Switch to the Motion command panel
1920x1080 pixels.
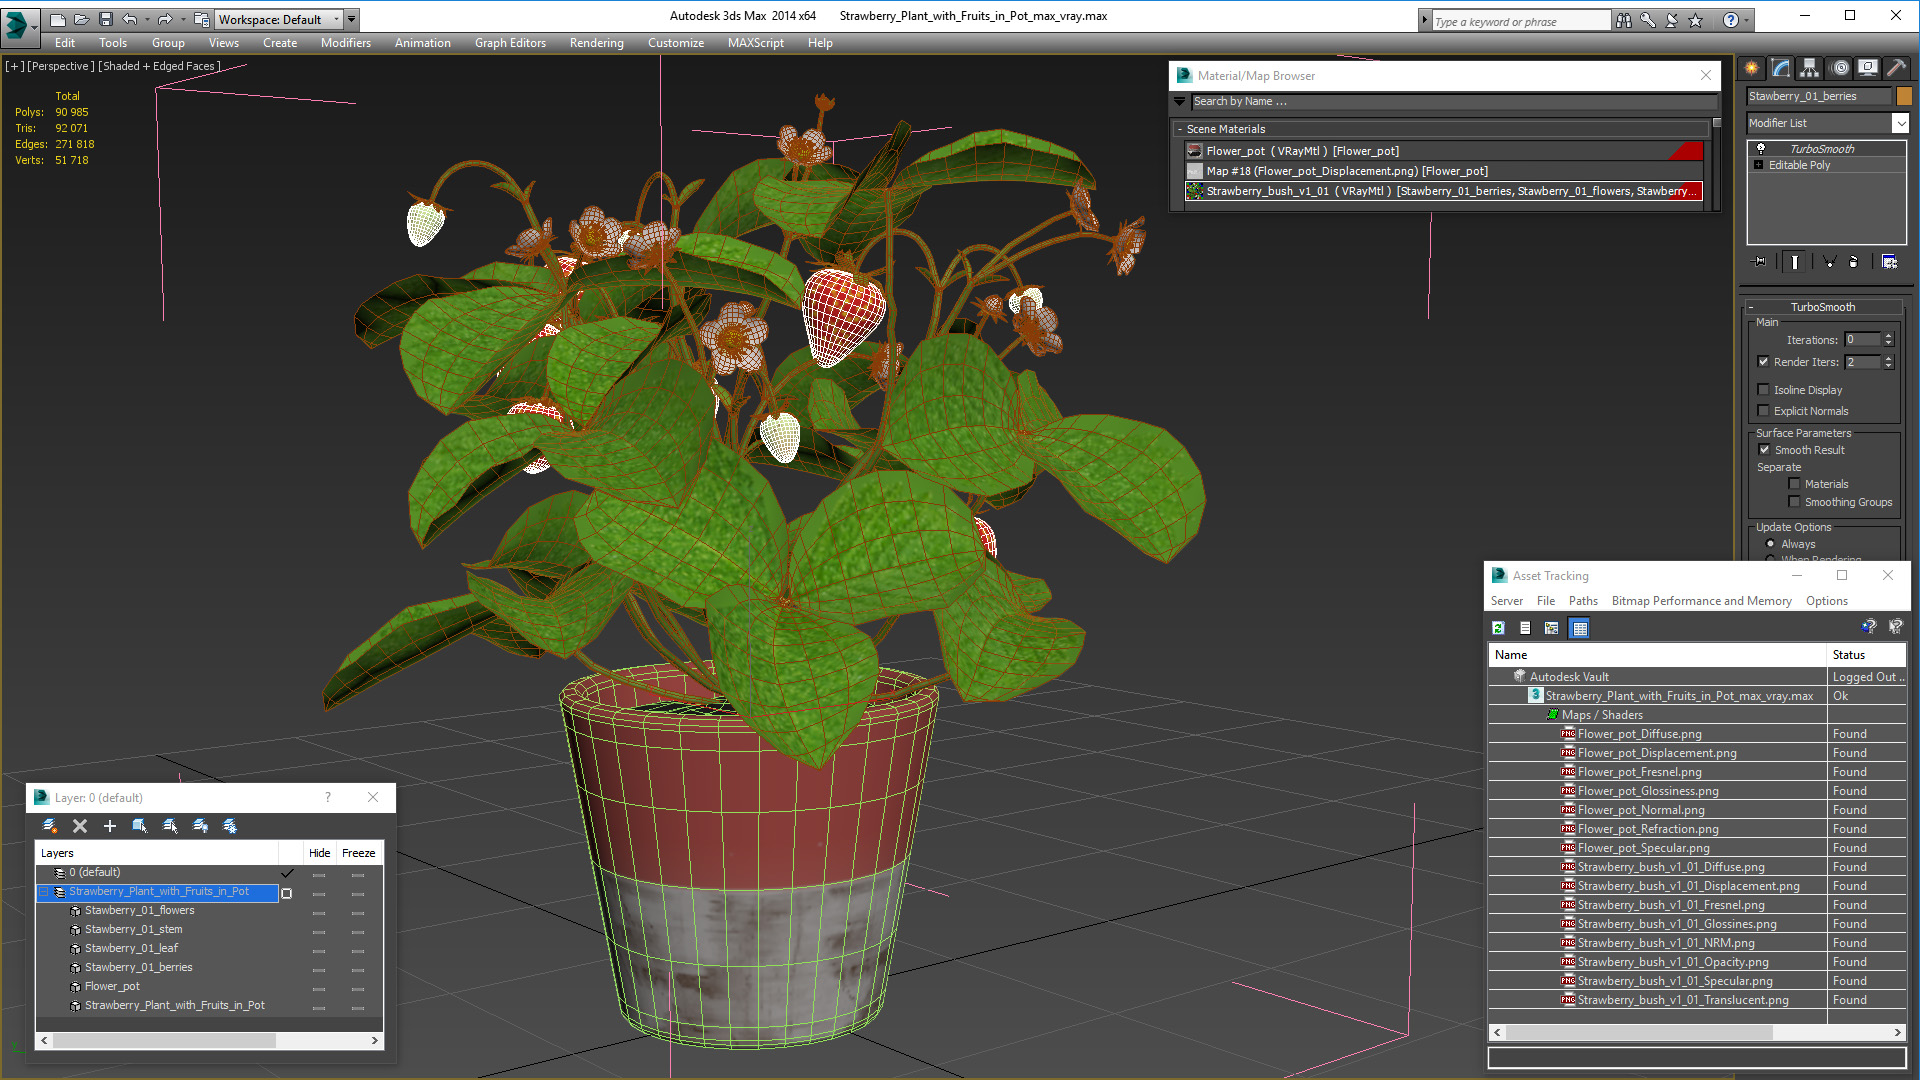coord(1839,68)
